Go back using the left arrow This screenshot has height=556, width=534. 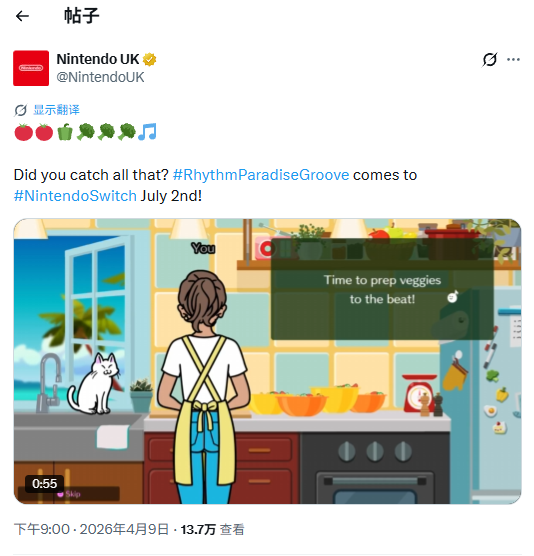(22, 16)
